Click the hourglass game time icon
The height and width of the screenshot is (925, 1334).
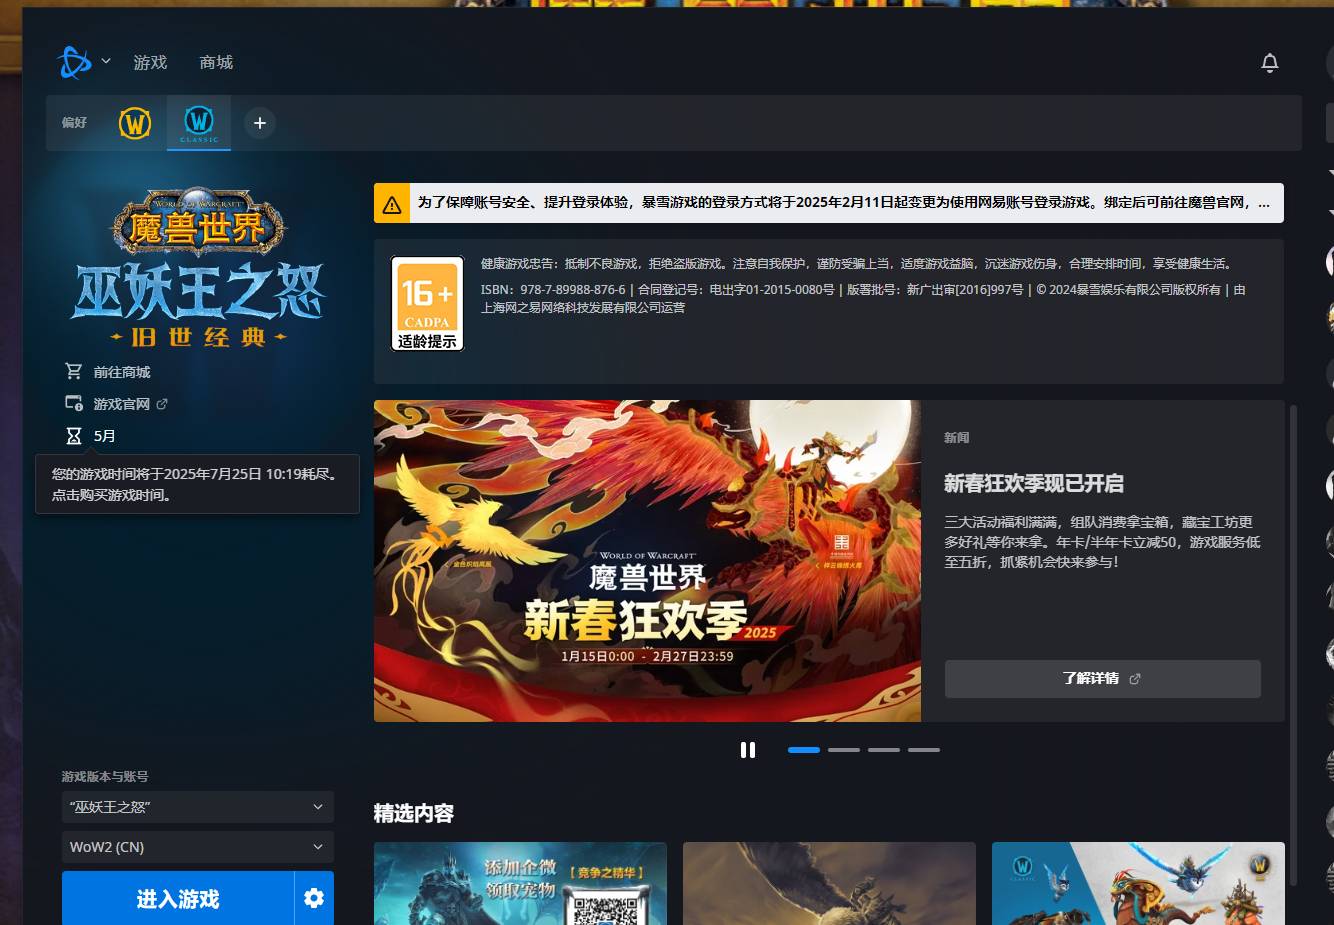coord(74,436)
